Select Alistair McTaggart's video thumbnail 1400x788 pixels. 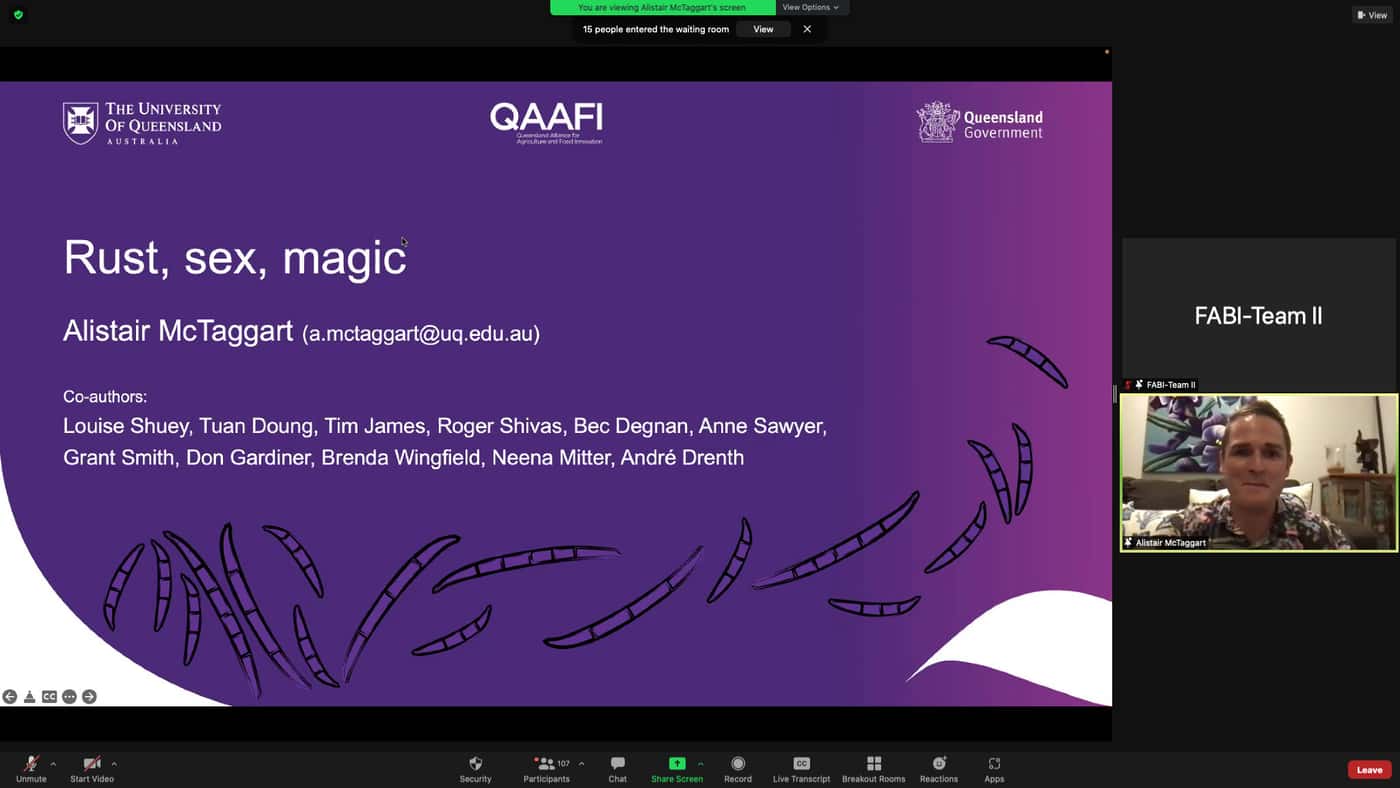click(1259, 472)
